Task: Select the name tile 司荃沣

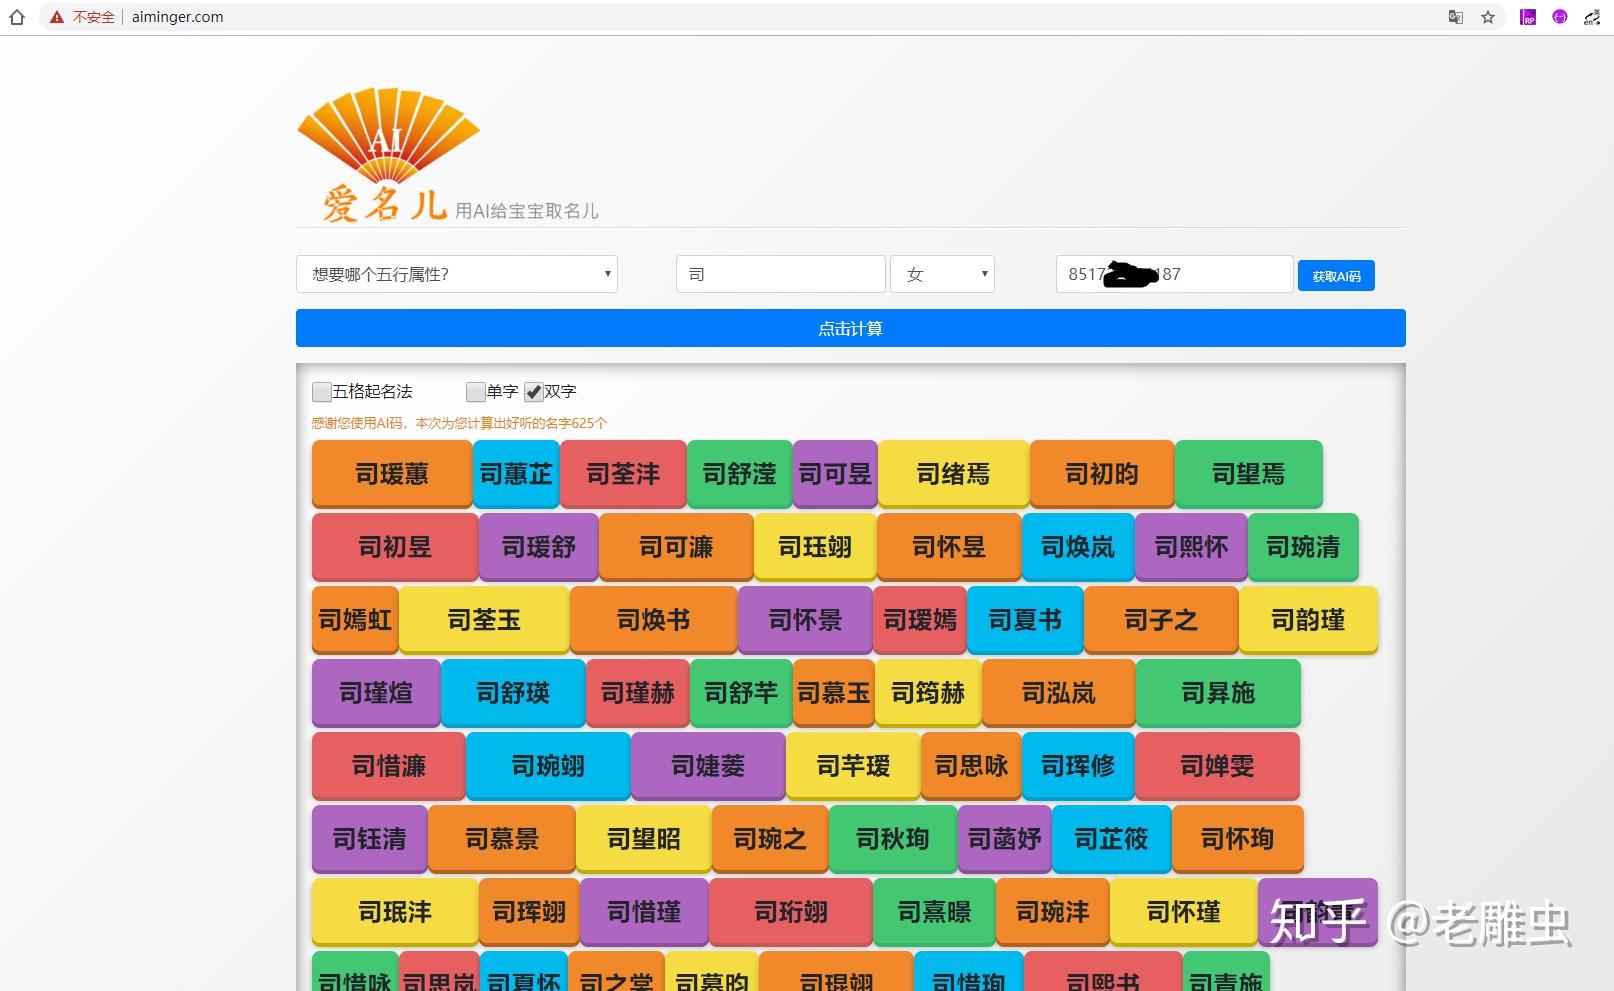Action: pos(623,474)
